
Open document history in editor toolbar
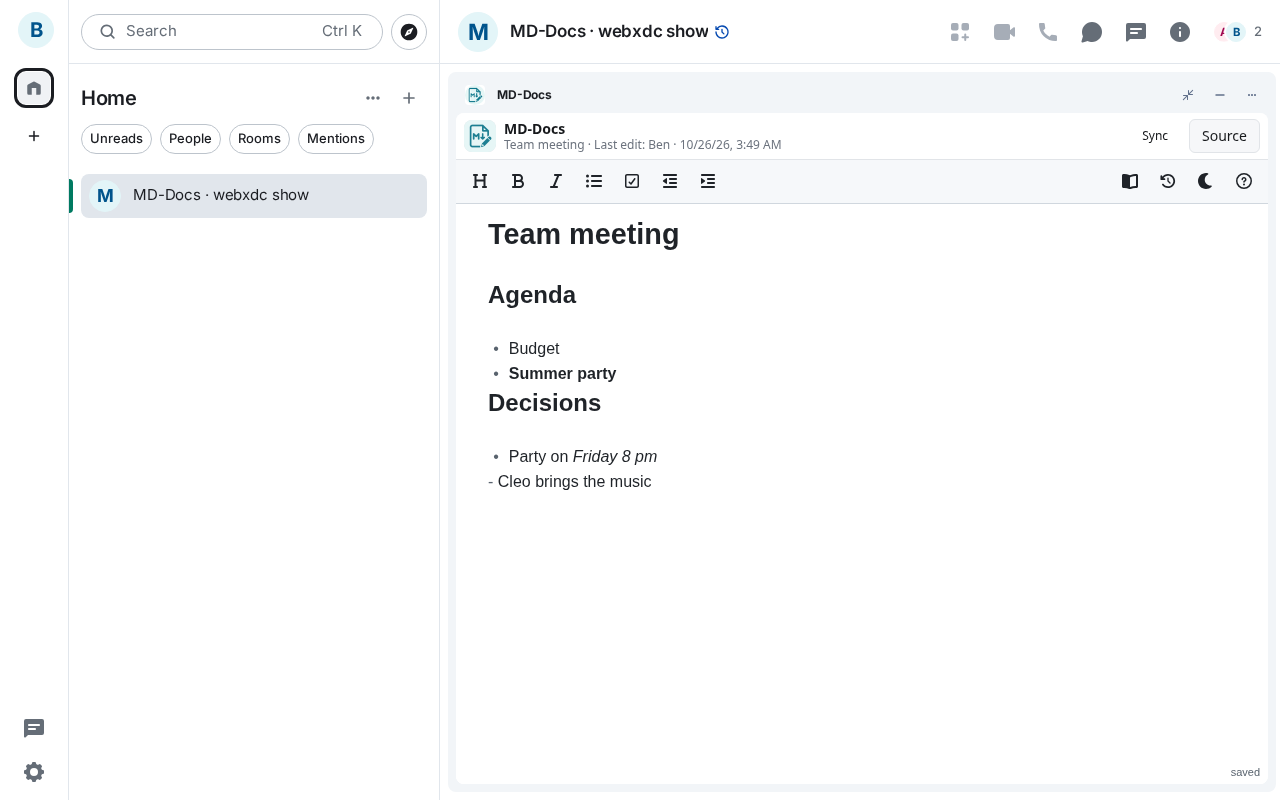[x=1168, y=181]
